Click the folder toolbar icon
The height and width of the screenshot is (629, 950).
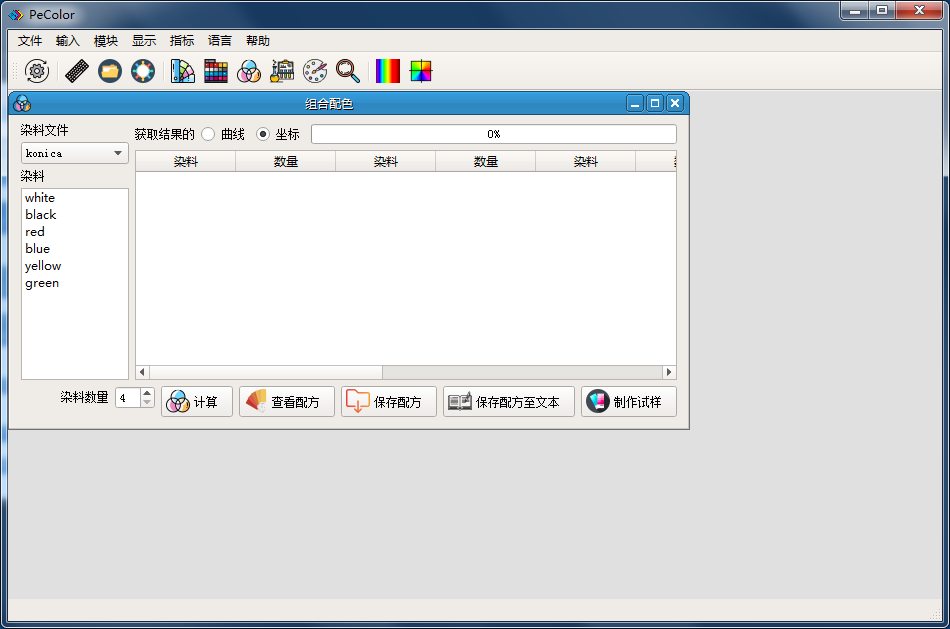pyautogui.click(x=110, y=71)
